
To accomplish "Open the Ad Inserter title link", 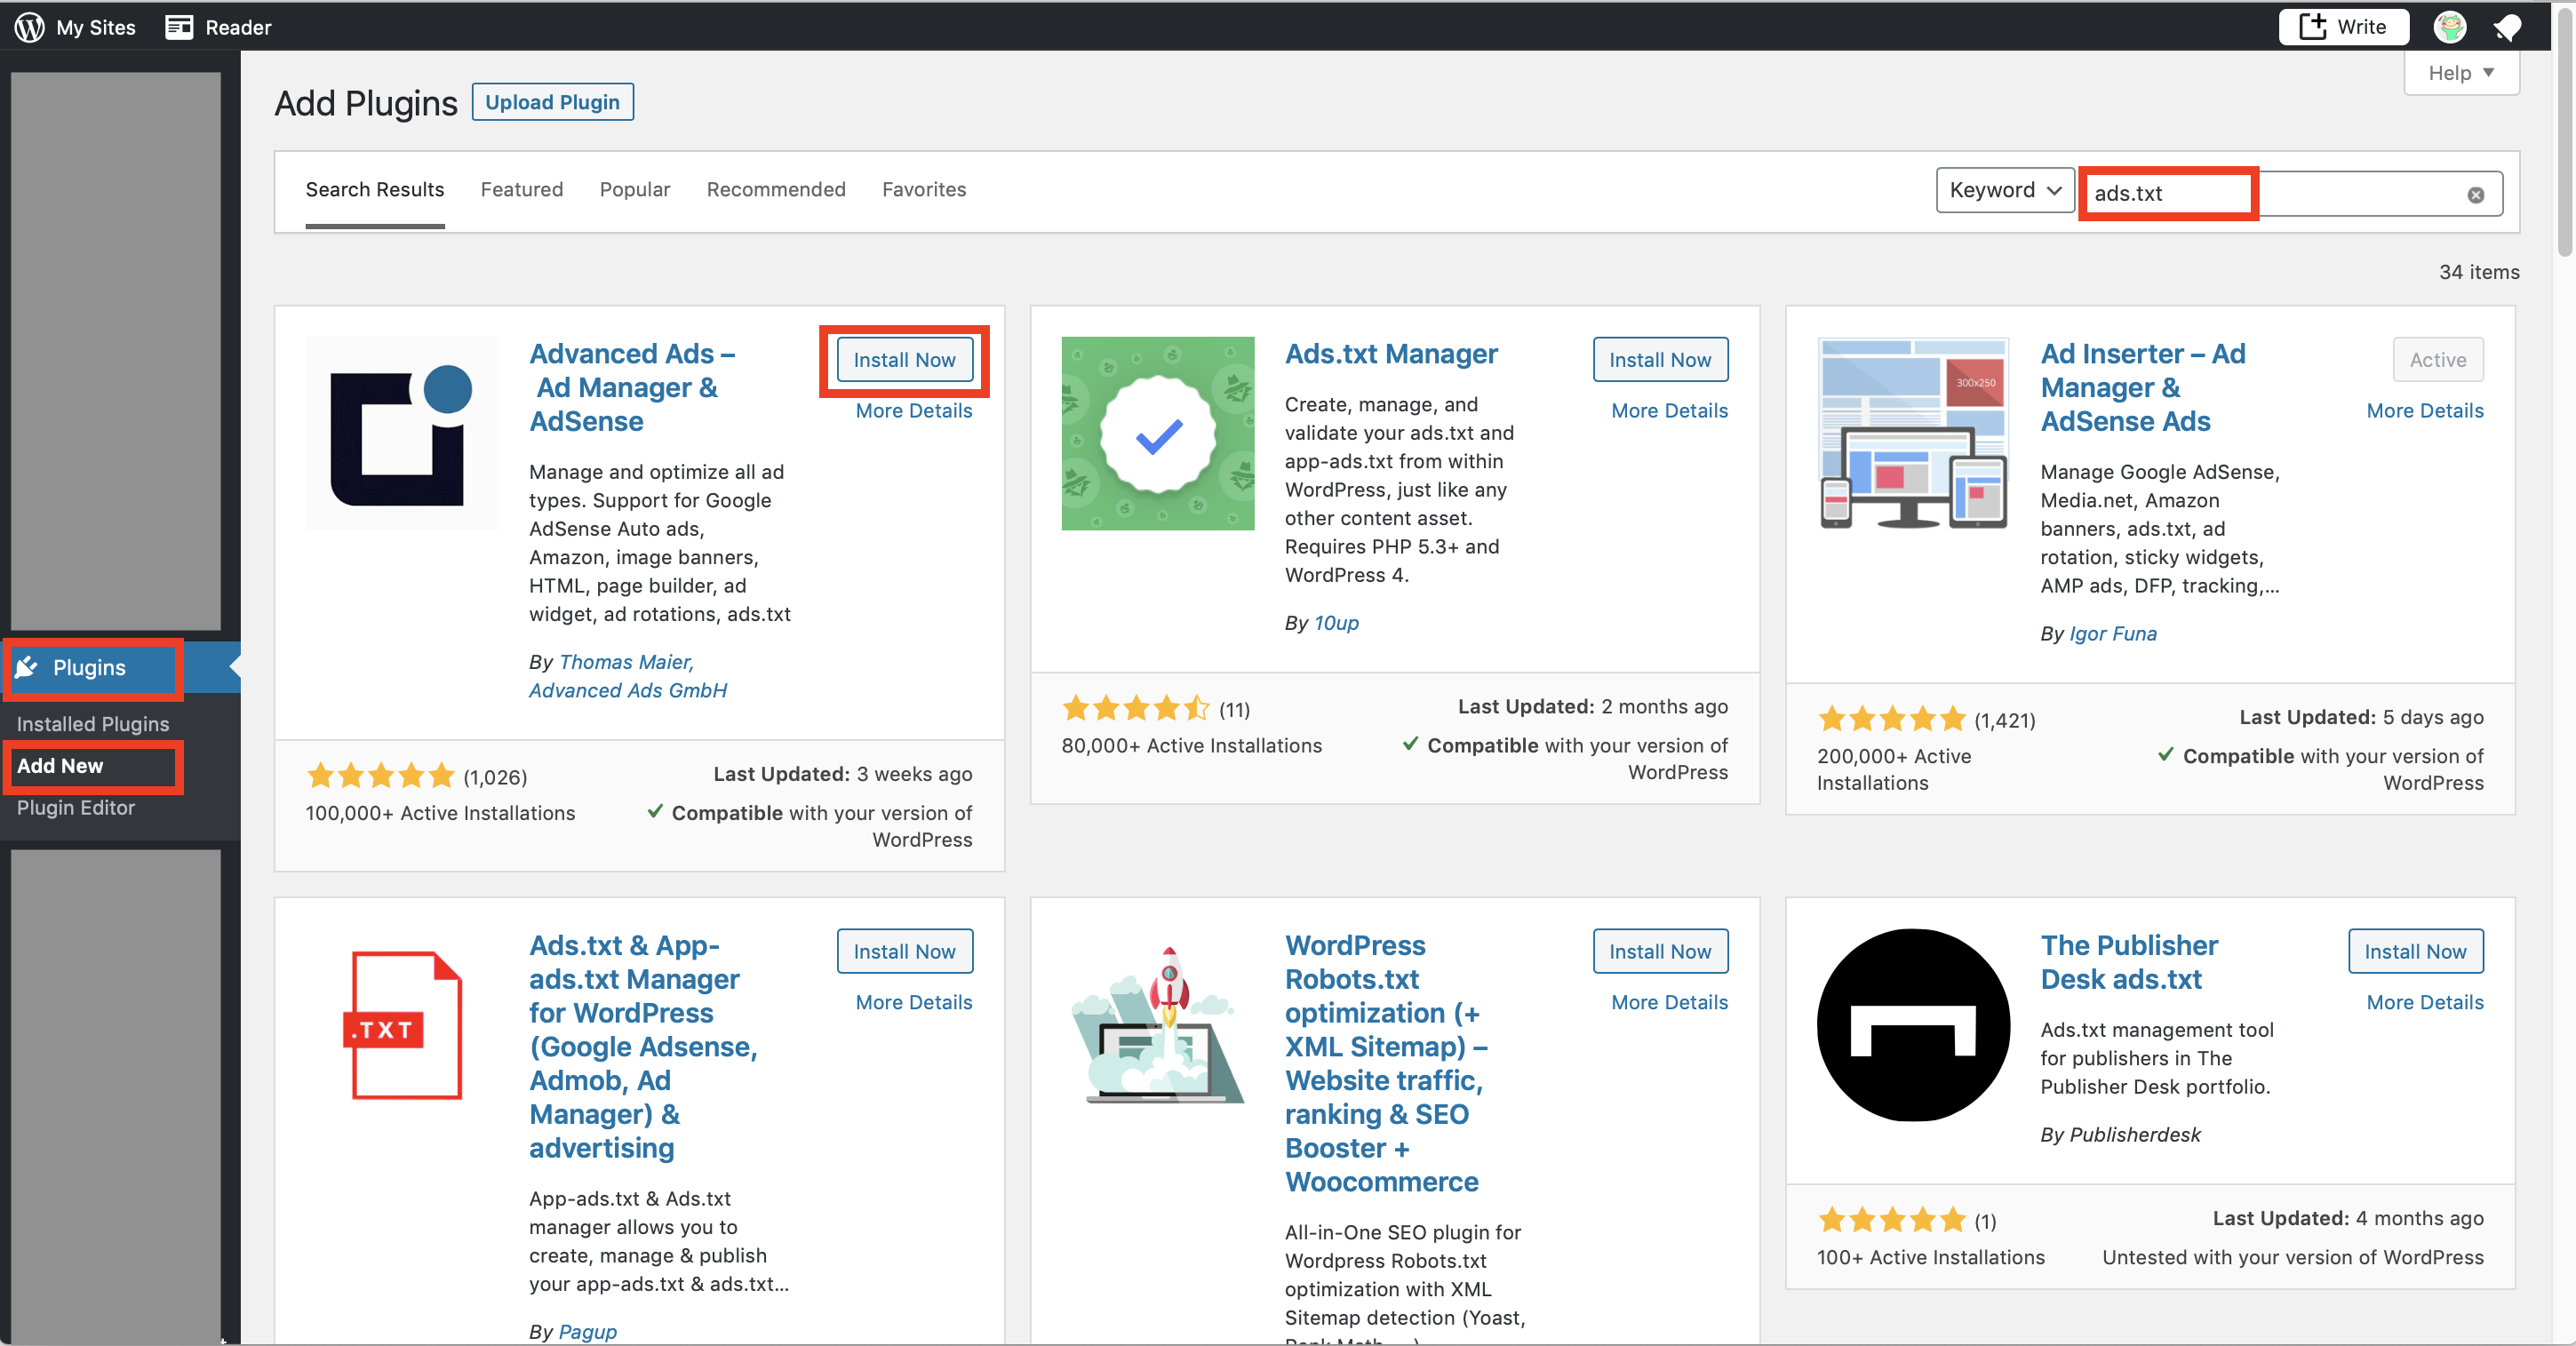I will pos(2143,388).
